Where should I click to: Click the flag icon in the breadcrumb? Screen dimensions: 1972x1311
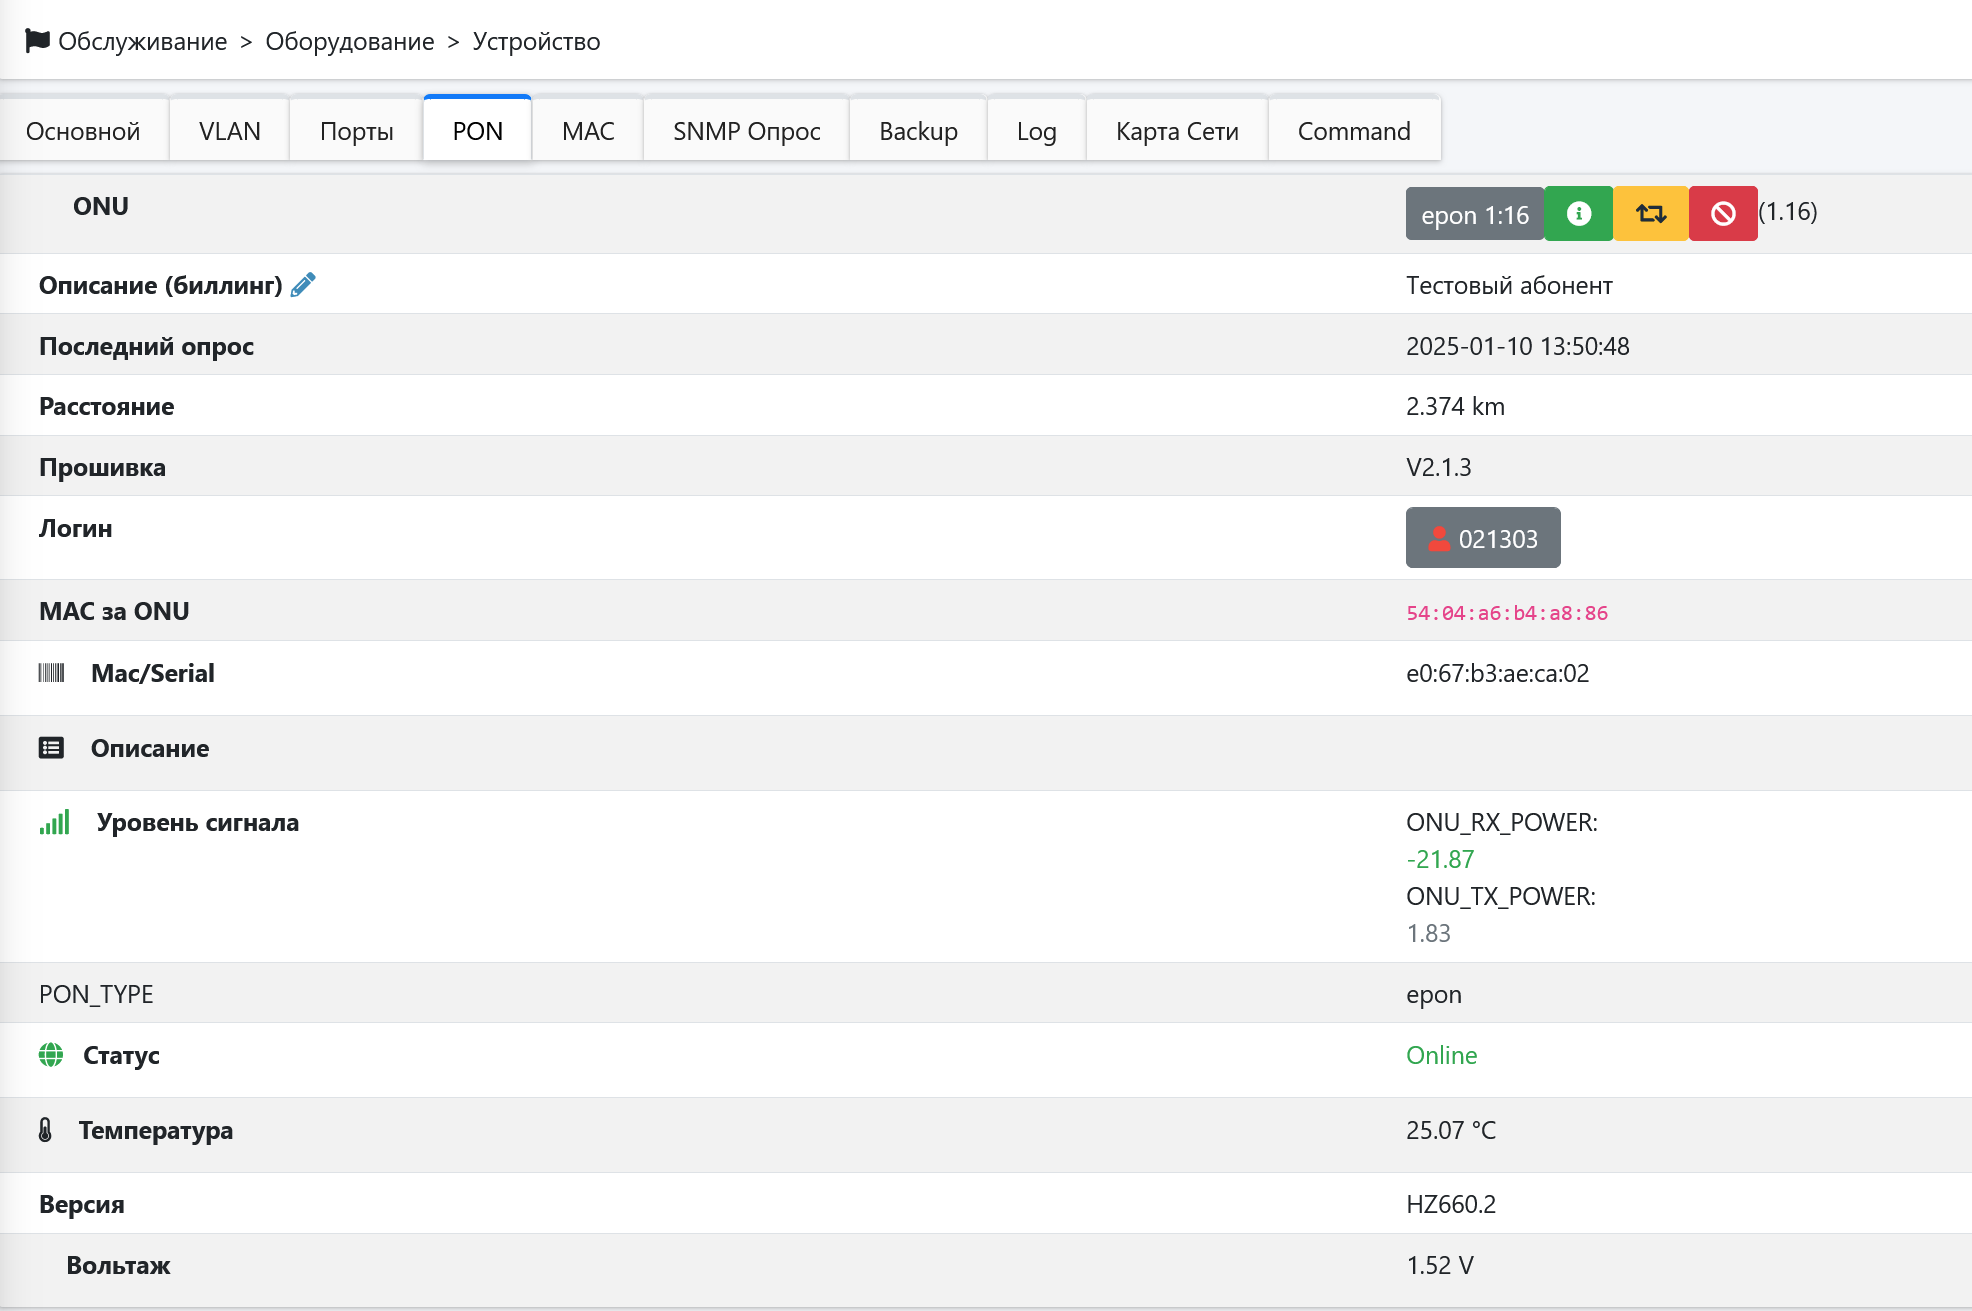[37, 41]
